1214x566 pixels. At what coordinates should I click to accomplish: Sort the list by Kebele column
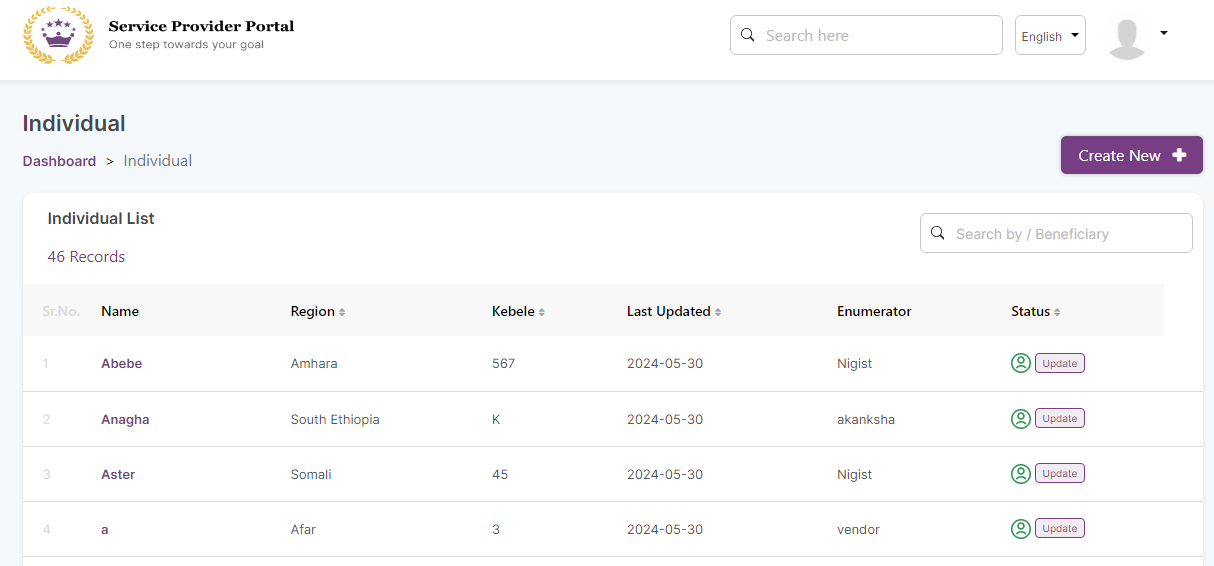point(542,312)
